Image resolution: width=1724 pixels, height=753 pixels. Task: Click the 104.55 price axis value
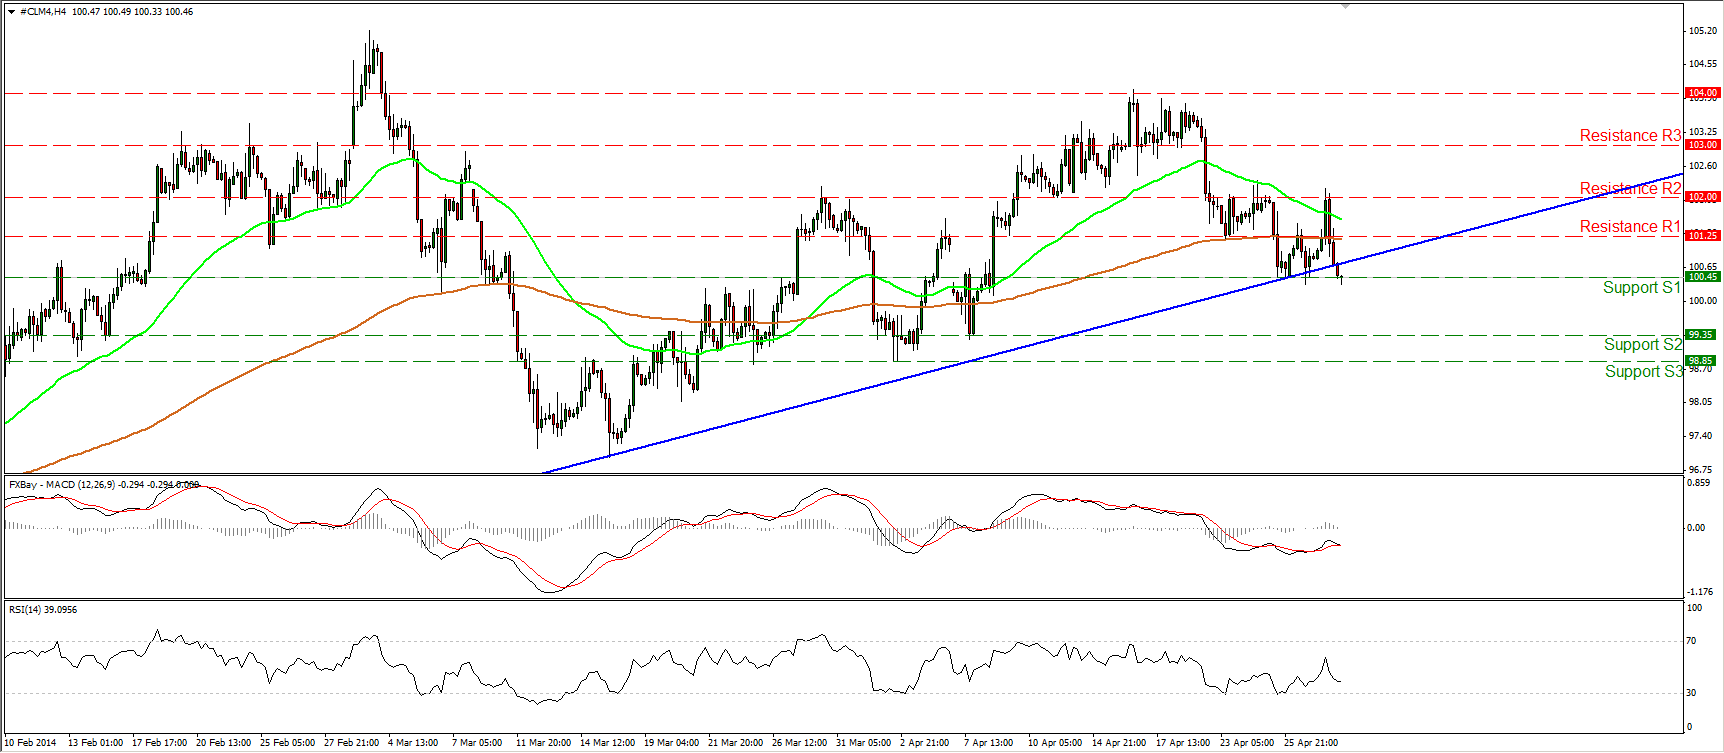click(x=1703, y=64)
